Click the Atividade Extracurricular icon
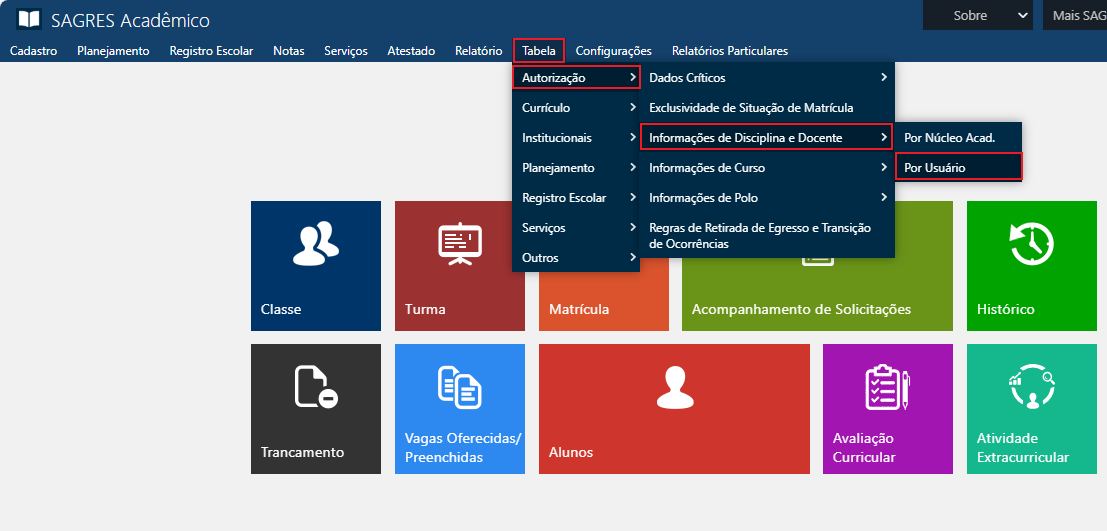 pyautogui.click(x=1031, y=387)
